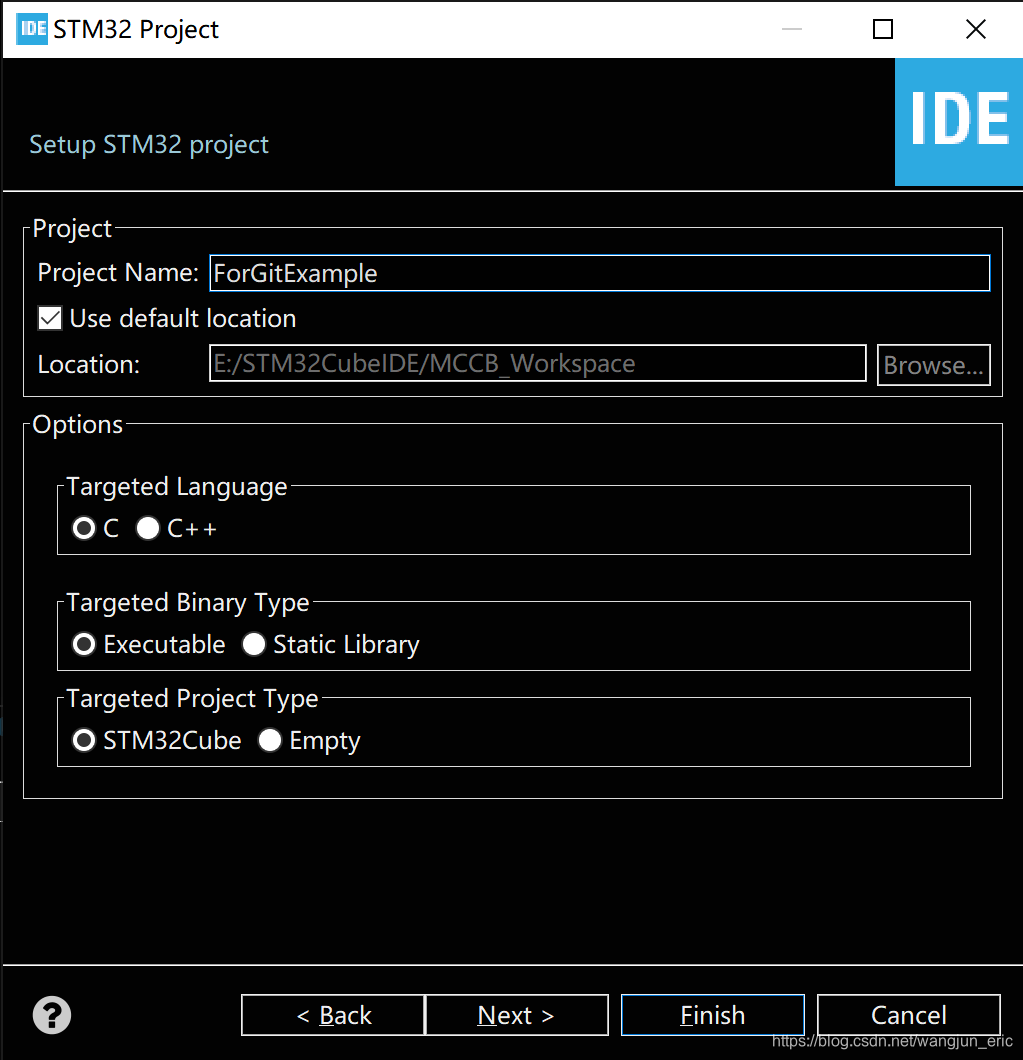Open Browse for project location
The width and height of the screenshot is (1023, 1060).
933,365
